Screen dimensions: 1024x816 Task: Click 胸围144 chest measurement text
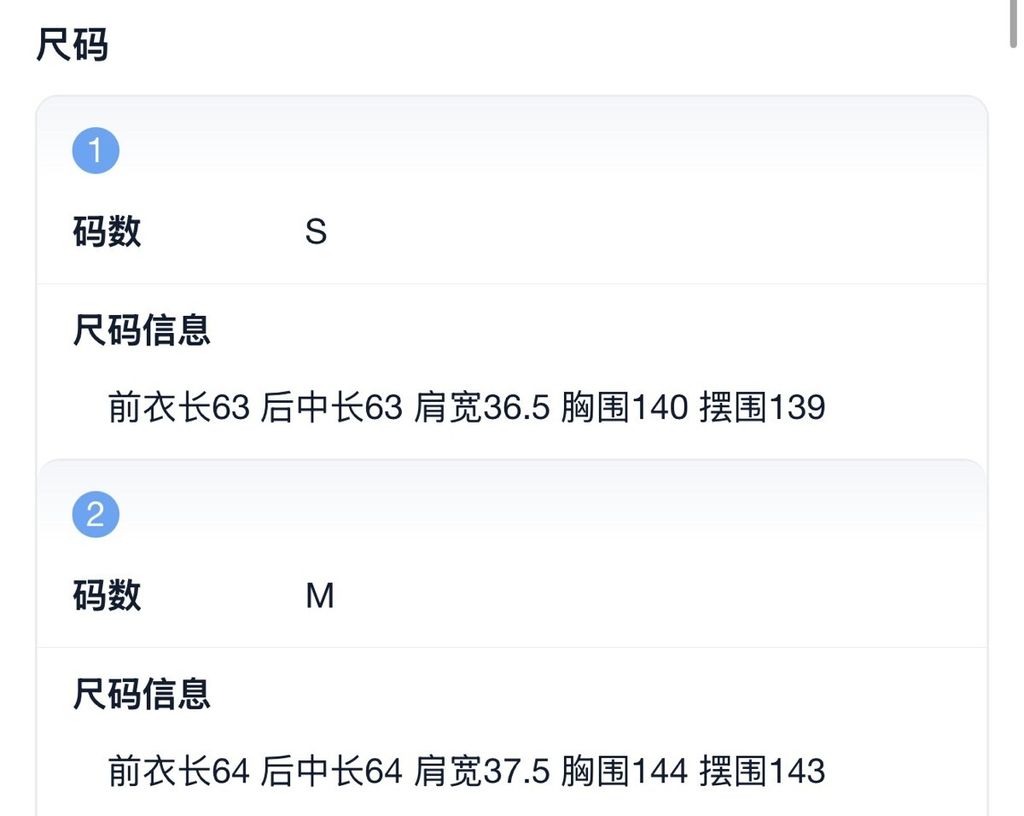click(x=625, y=771)
